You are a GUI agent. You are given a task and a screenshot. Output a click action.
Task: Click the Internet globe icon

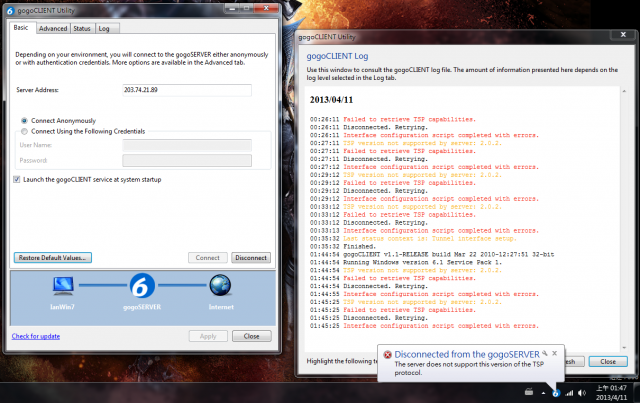tap(220, 285)
